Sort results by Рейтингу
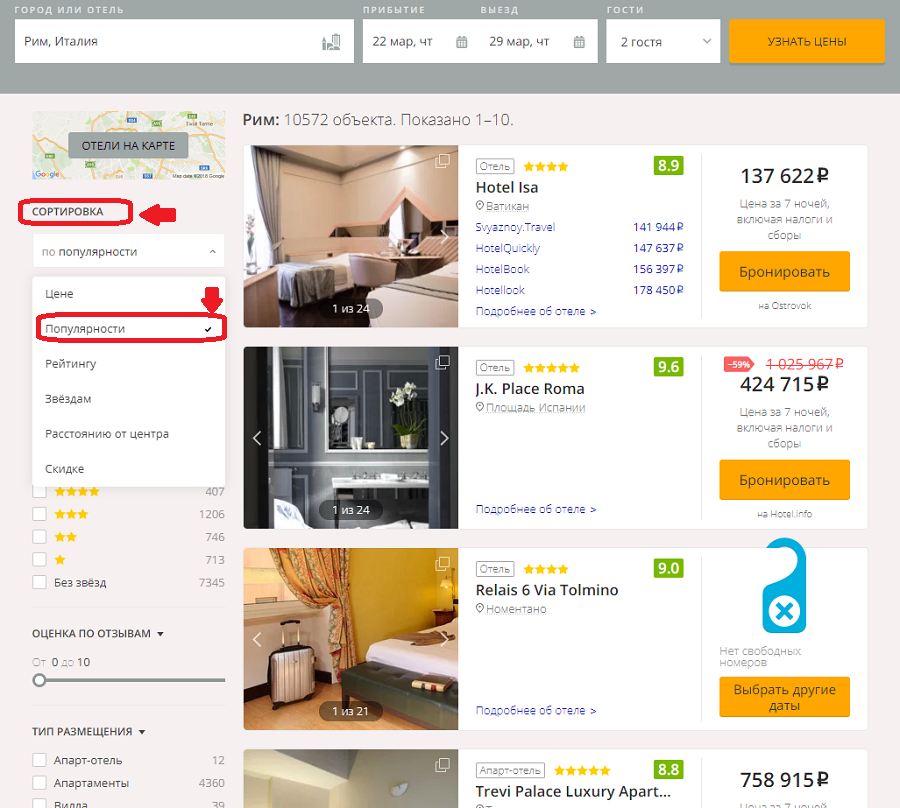This screenshot has width=900, height=808. click(x=129, y=364)
